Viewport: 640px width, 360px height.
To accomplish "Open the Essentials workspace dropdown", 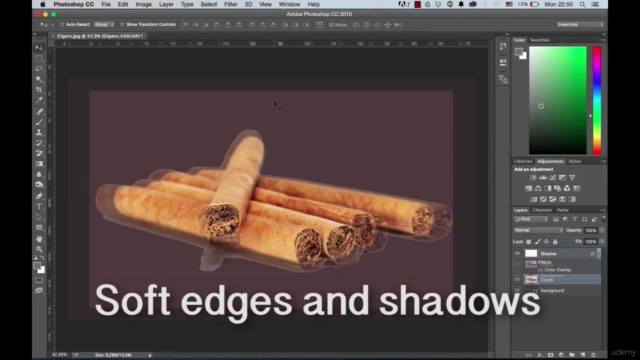I will [580, 24].
